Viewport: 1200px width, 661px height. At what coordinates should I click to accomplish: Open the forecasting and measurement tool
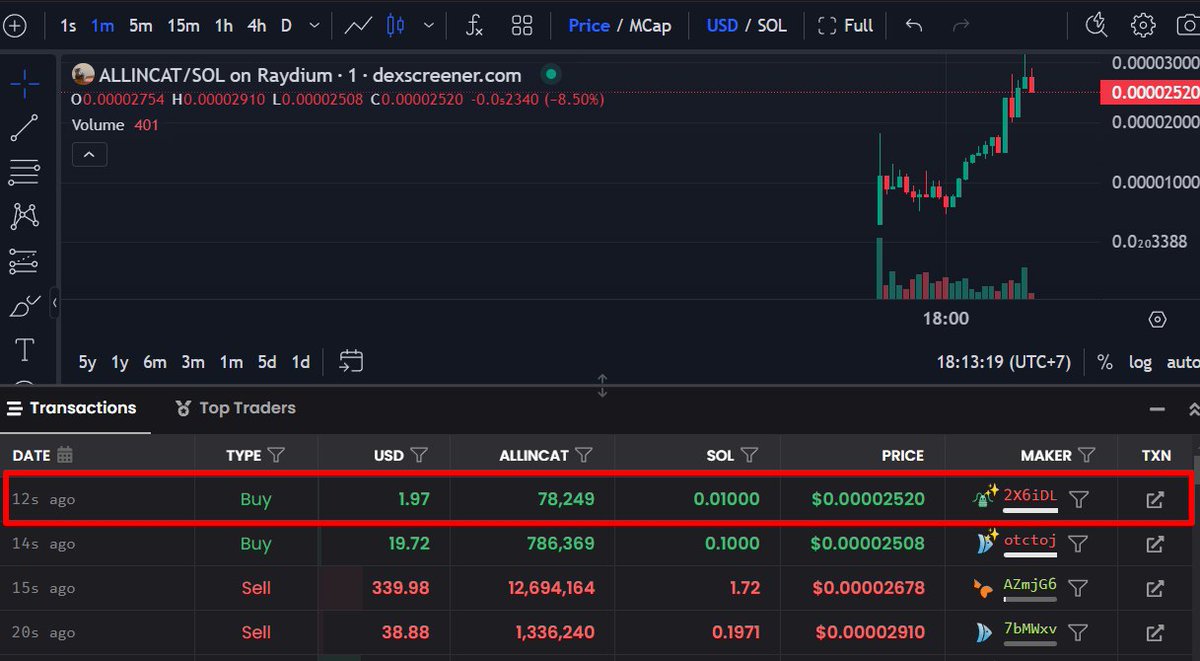pyautogui.click(x=24, y=261)
